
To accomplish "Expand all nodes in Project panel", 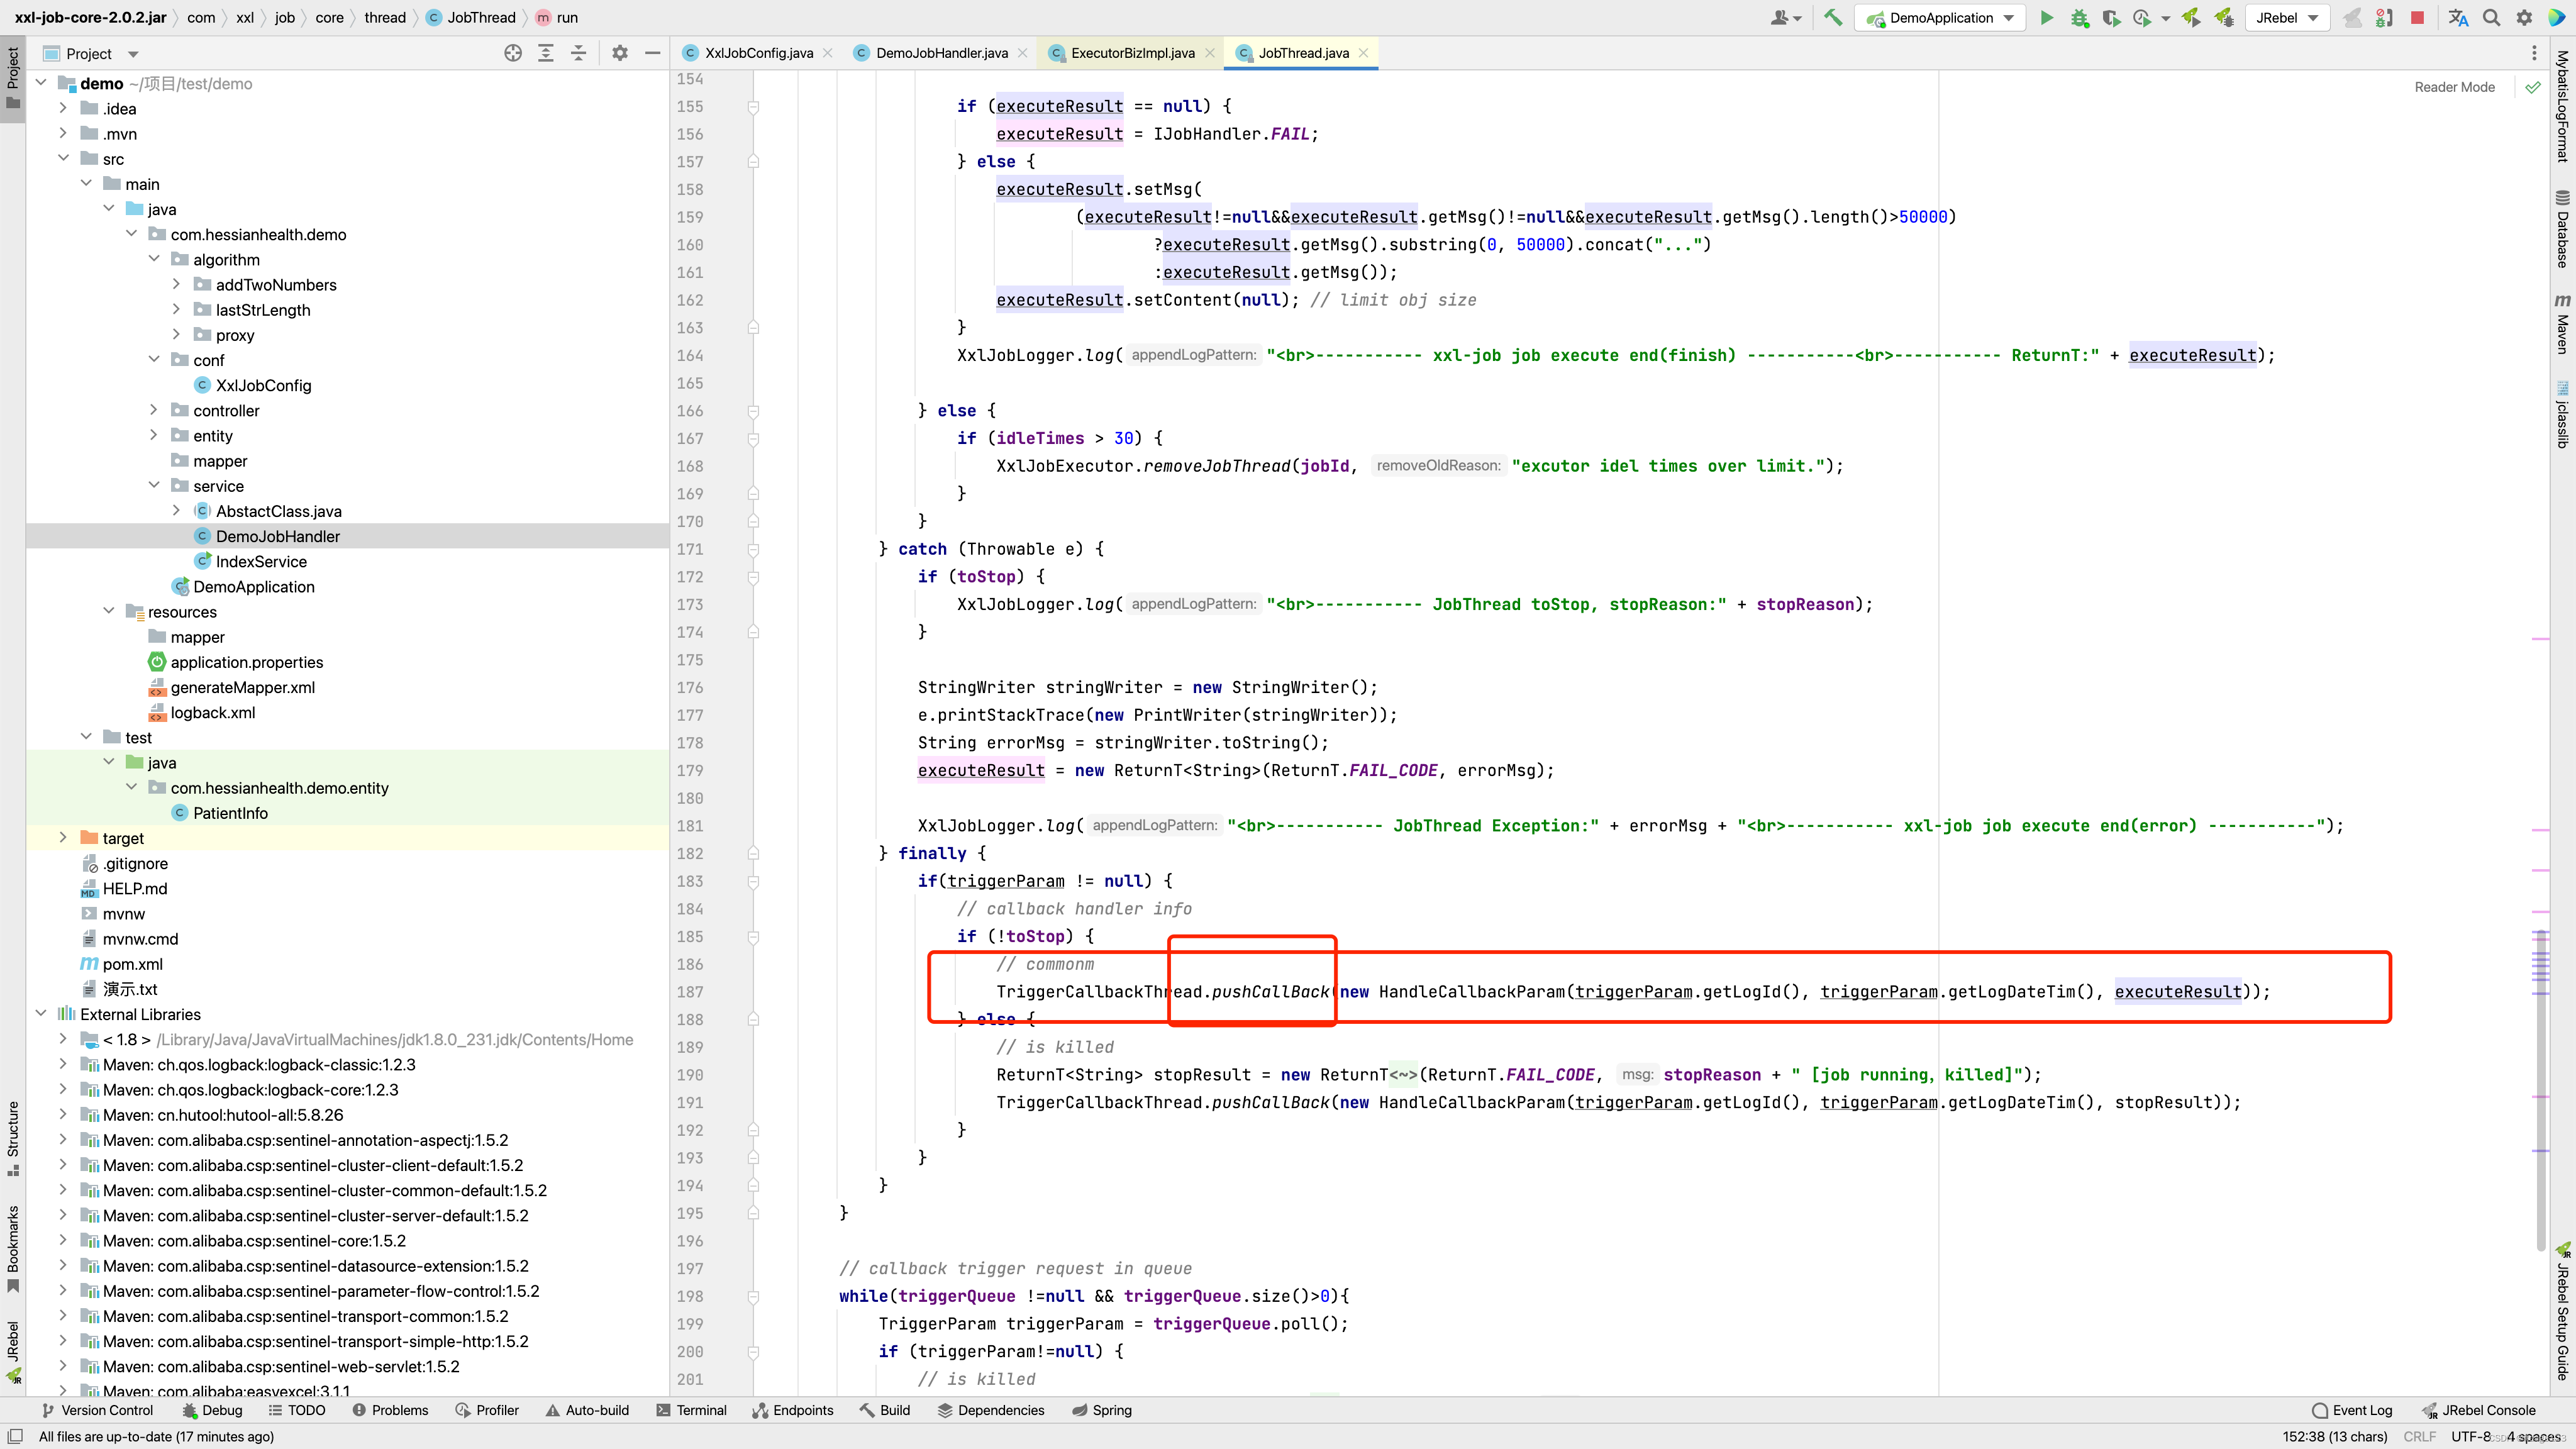I will 546,53.
